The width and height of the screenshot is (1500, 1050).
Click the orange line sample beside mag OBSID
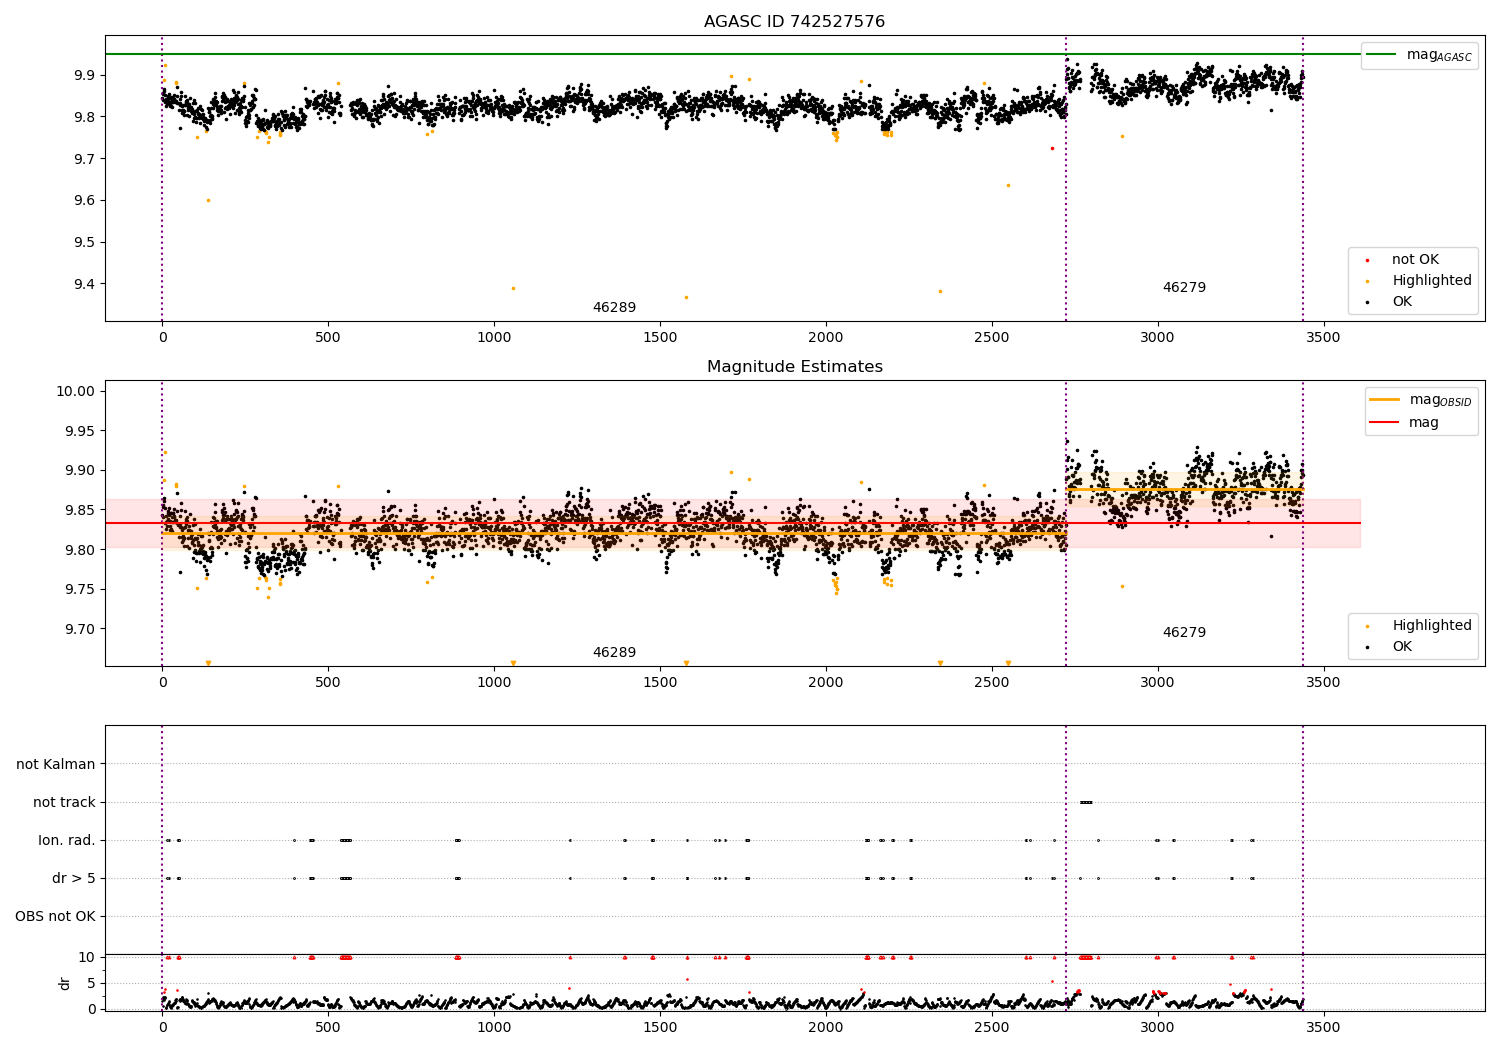[1385, 400]
